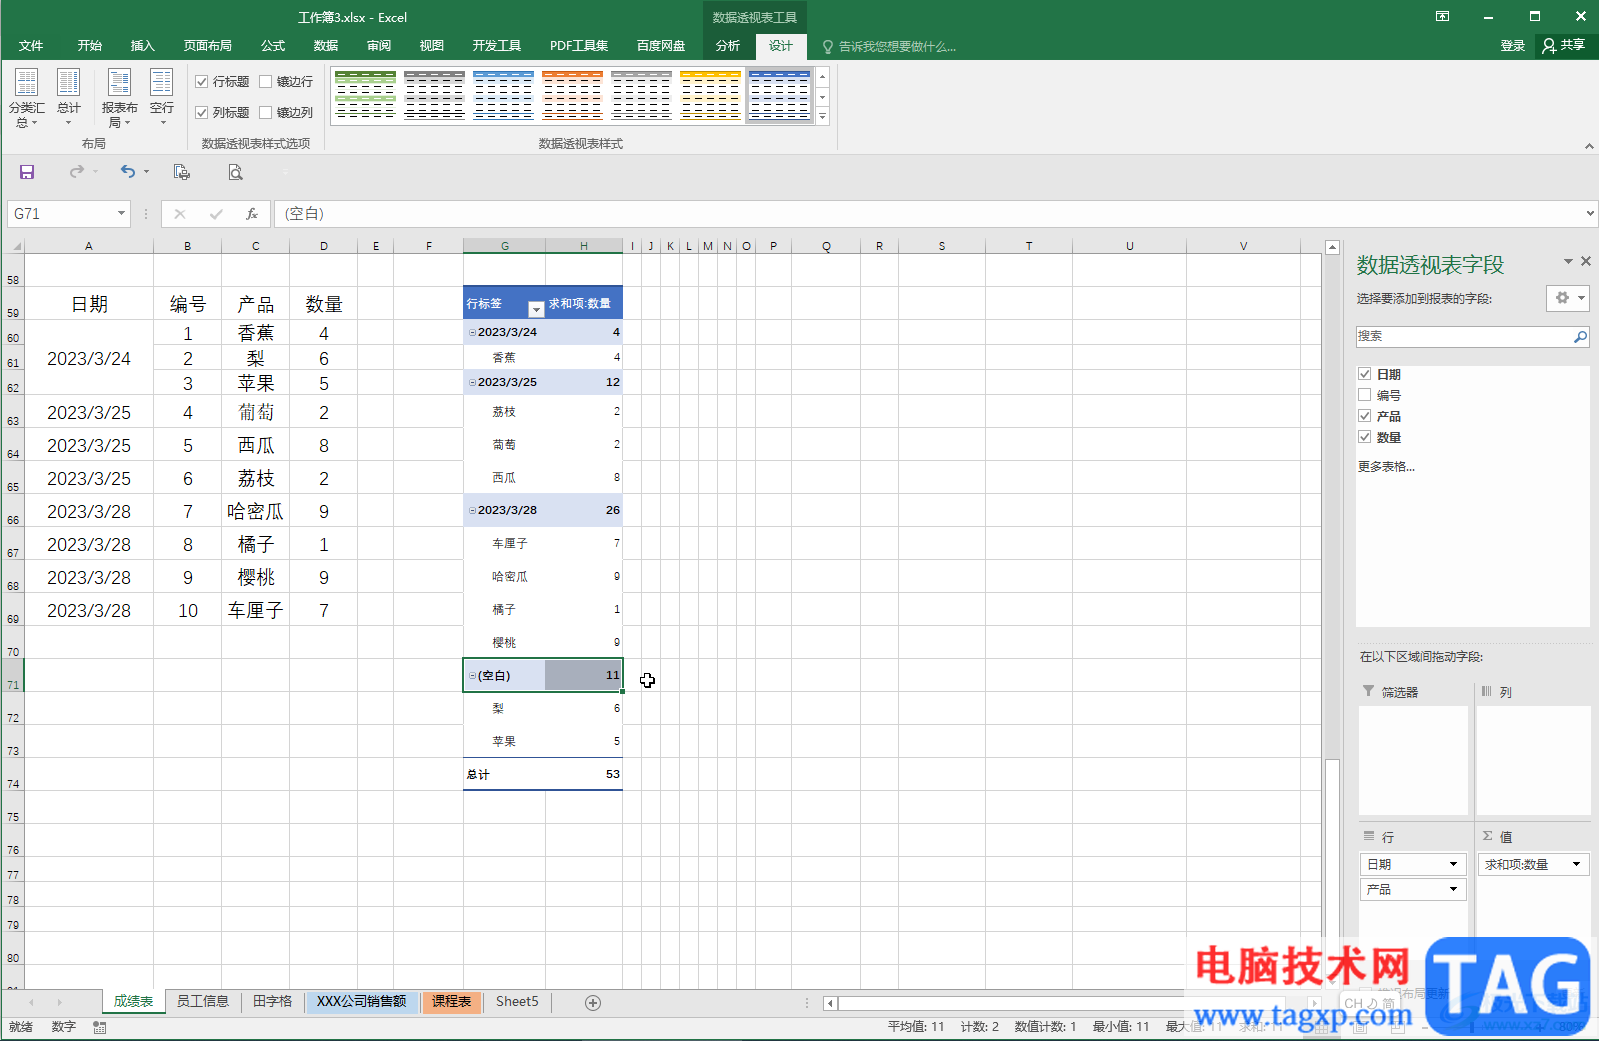Collapse the 2023/3/28 pivot group
This screenshot has width=1599, height=1041.
(x=472, y=510)
